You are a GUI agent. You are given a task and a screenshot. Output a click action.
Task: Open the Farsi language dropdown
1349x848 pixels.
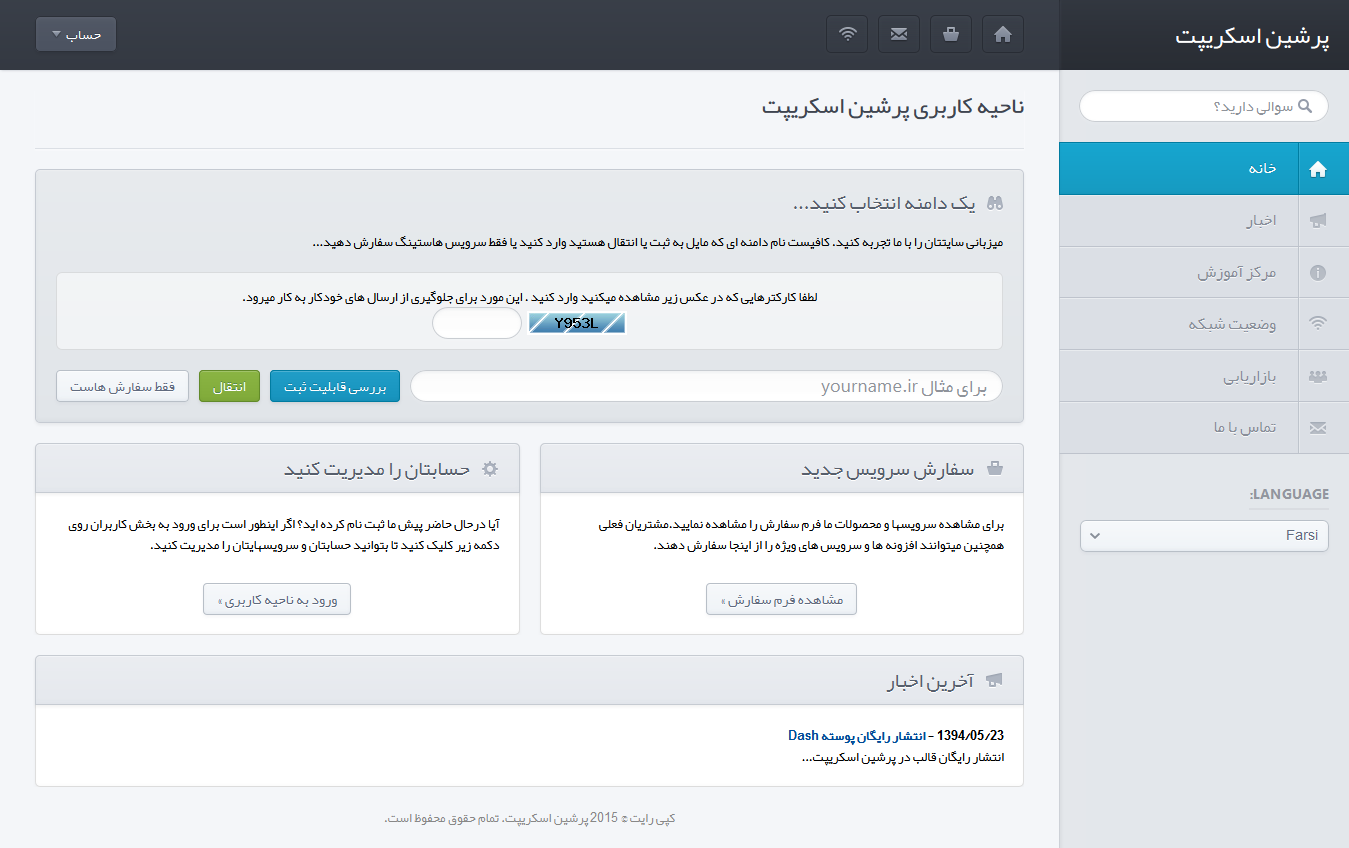pyautogui.click(x=1204, y=535)
